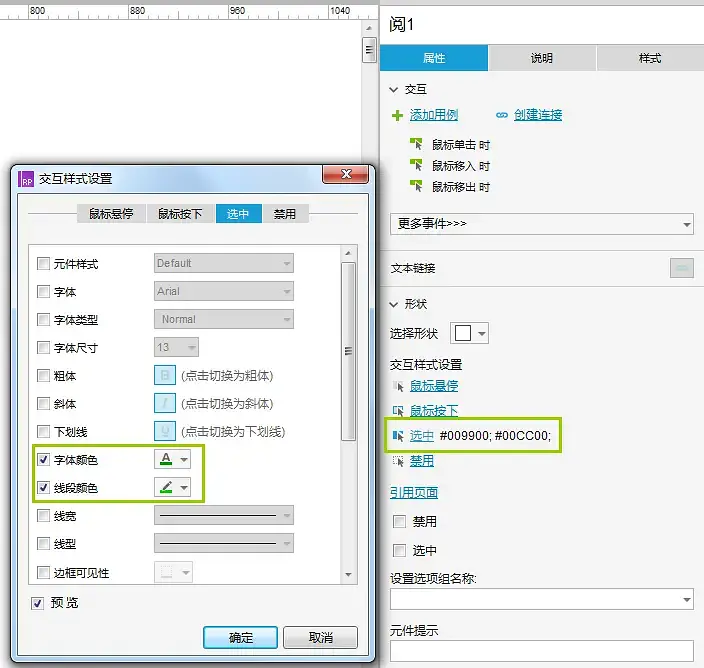This screenshot has height=668, width=704.
Task: Click the chain link icon beside 创建连接
Action: pos(502,115)
